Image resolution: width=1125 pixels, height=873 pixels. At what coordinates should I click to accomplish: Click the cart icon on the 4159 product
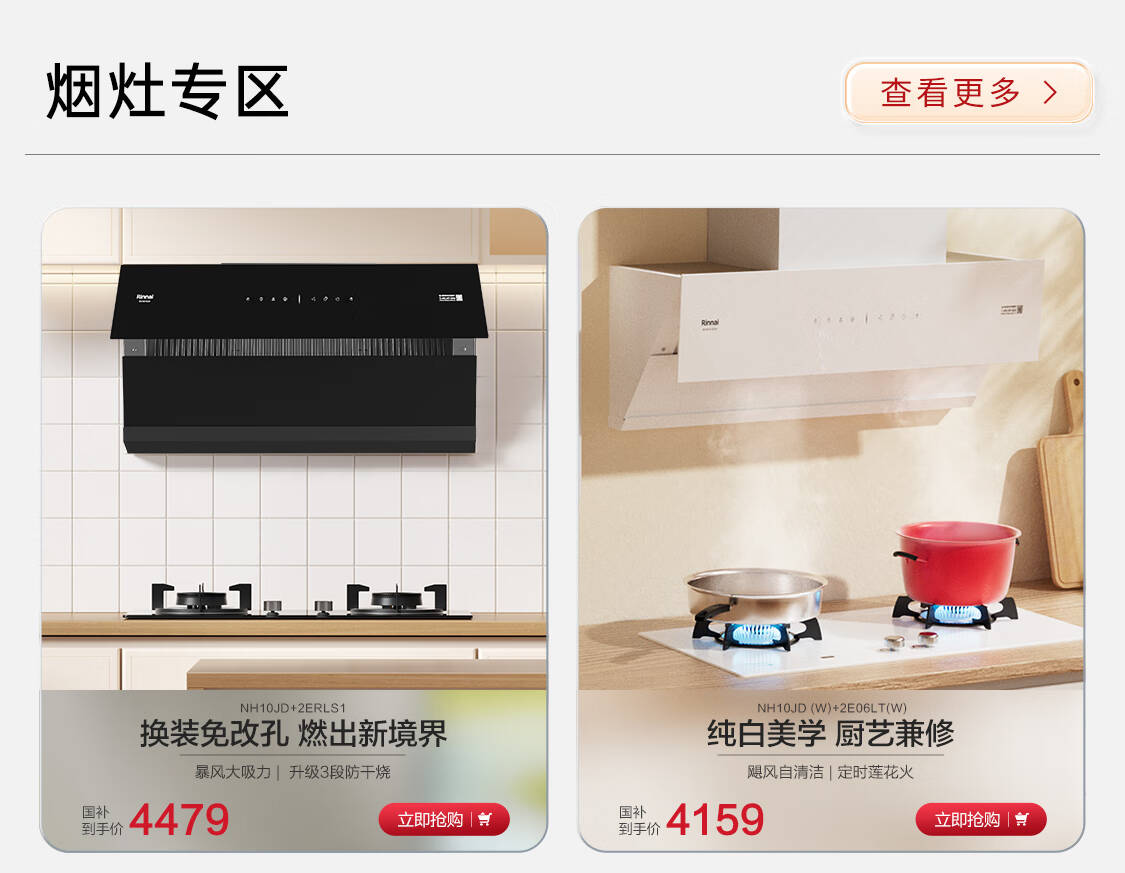pyautogui.click(x=1022, y=819)
